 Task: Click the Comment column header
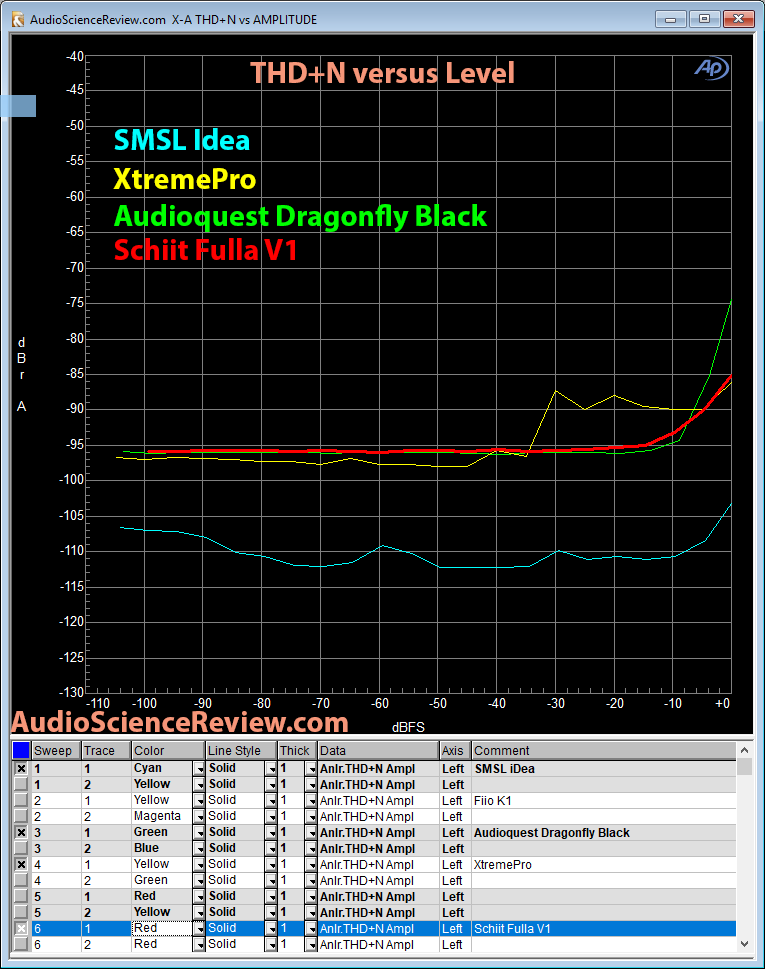(604, 750)
